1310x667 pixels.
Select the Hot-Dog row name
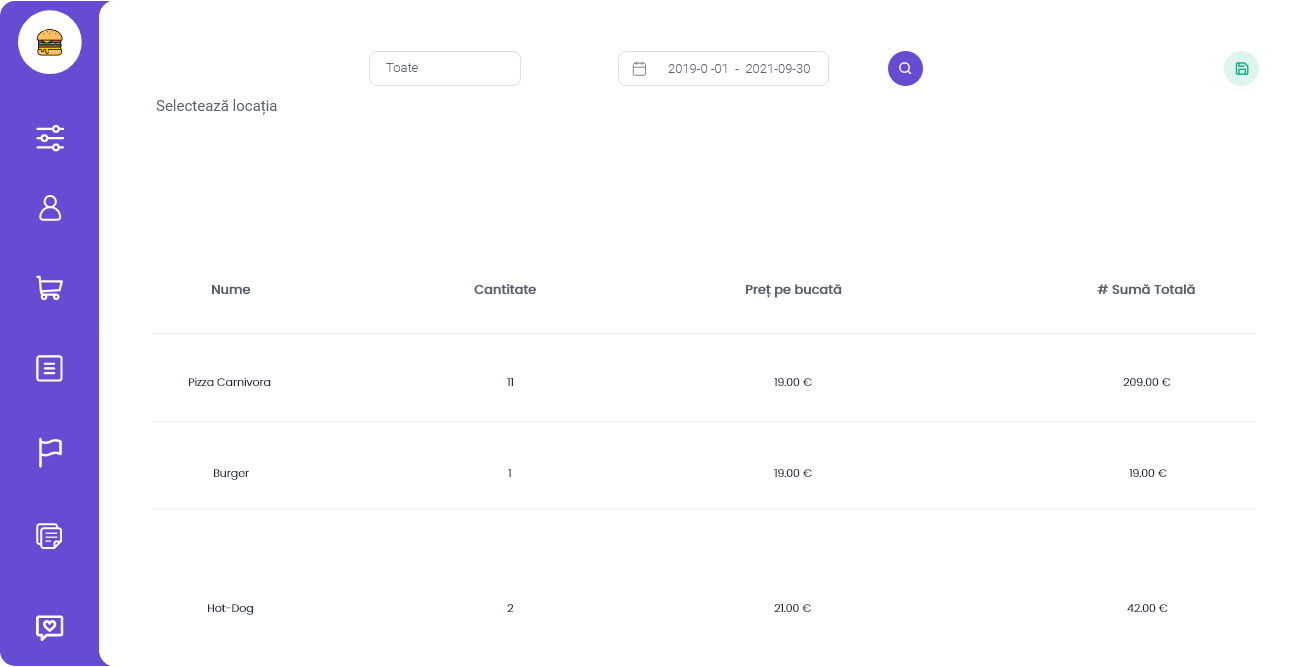pos(231,608)
